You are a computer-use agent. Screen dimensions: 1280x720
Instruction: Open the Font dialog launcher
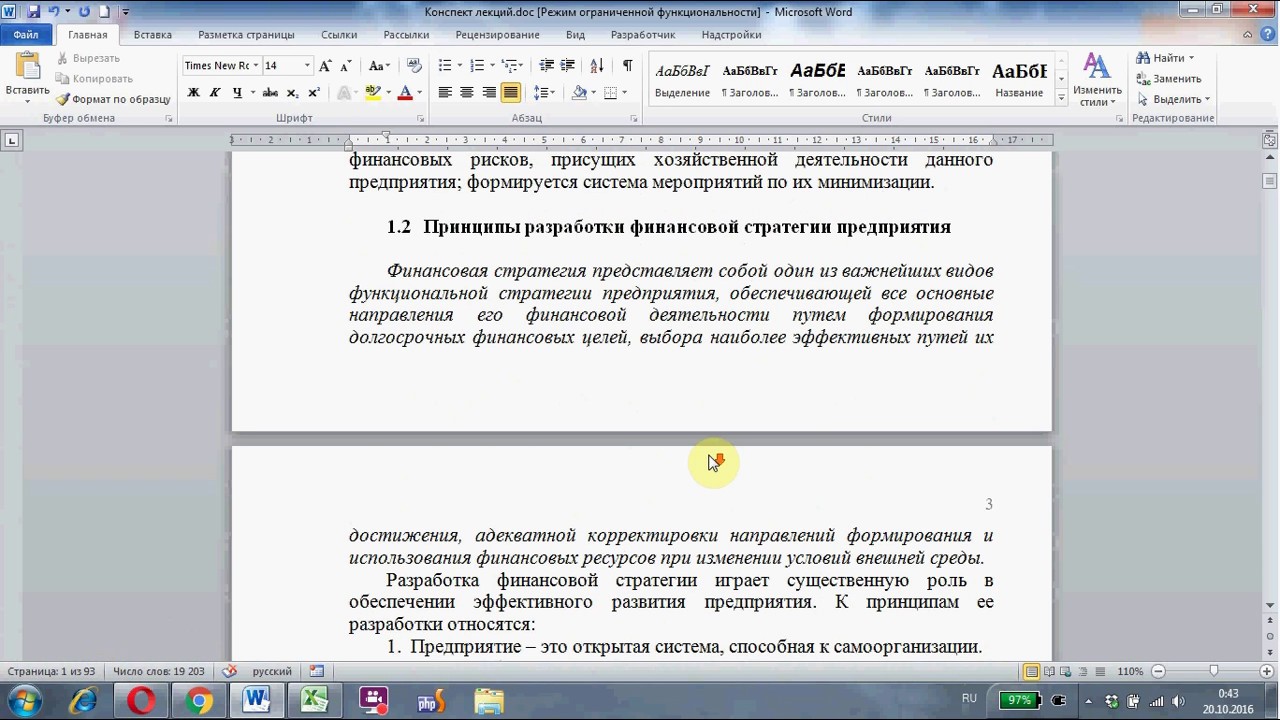[x=421, y=119]
